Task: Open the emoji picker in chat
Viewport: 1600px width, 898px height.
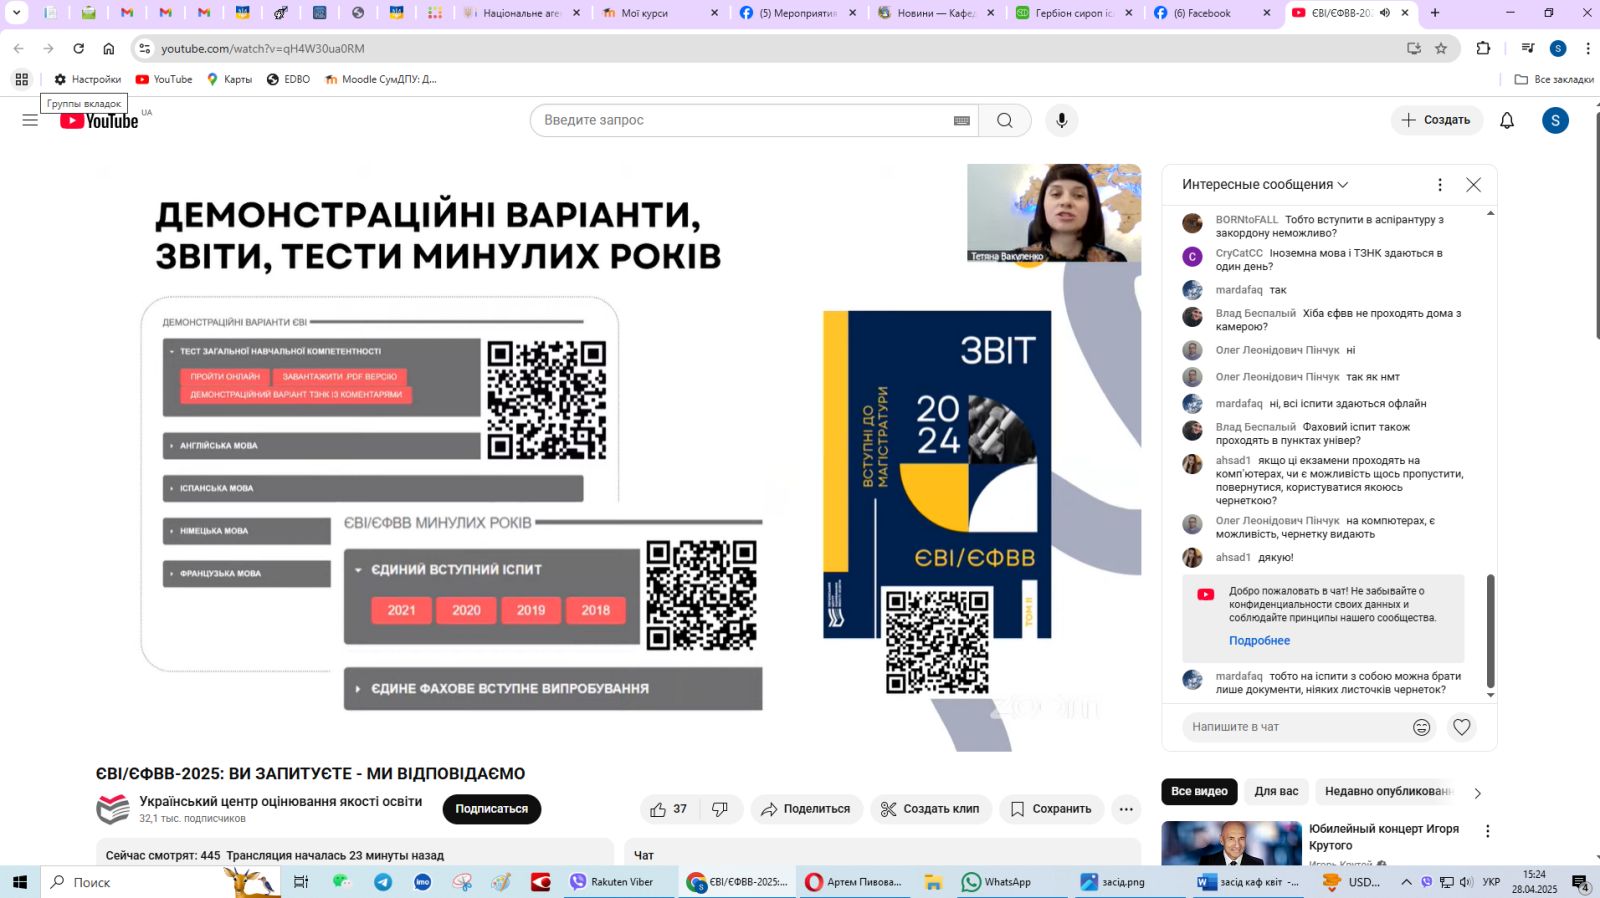Action: pyautogui.click(x=1421, y=728)
